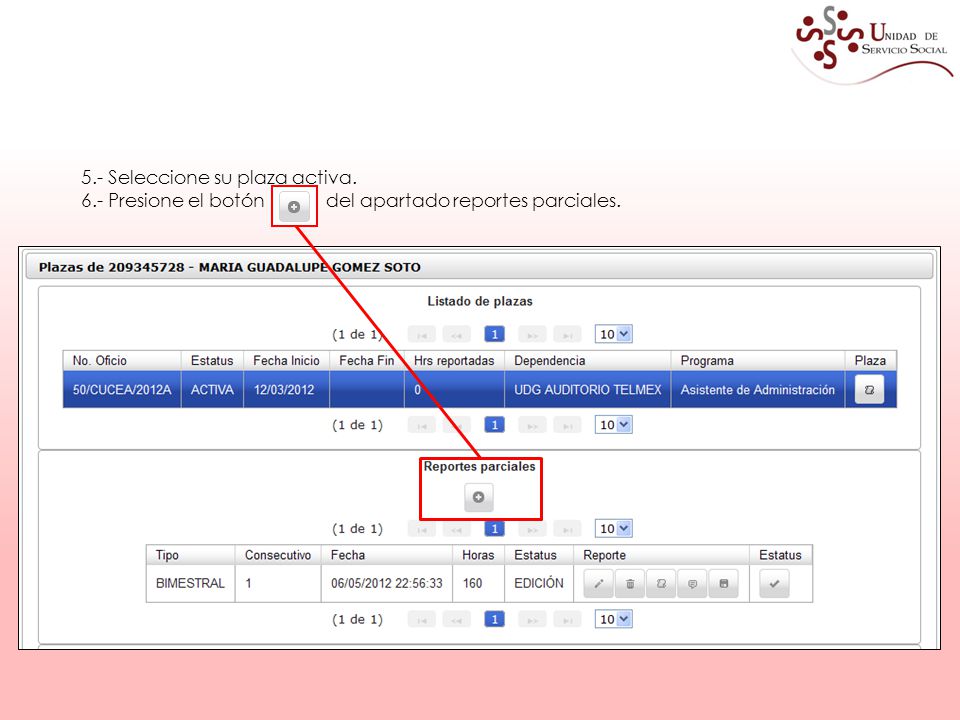
Task: Click the Asistente de Administración cell
Action: (x=758, y=389)
